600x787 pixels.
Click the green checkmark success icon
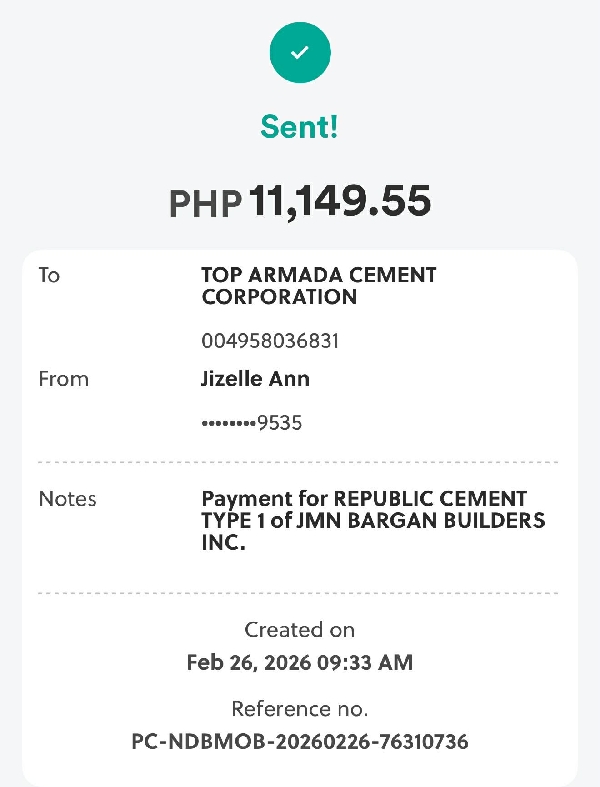point(299,52)
